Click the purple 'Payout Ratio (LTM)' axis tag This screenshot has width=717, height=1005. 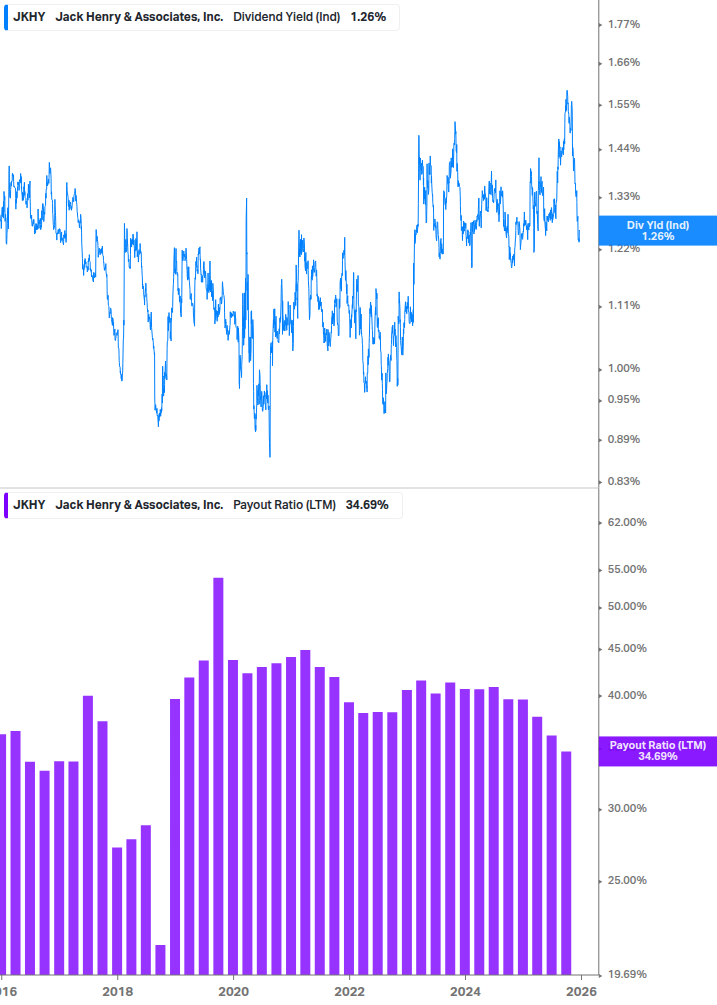point(657,750)
